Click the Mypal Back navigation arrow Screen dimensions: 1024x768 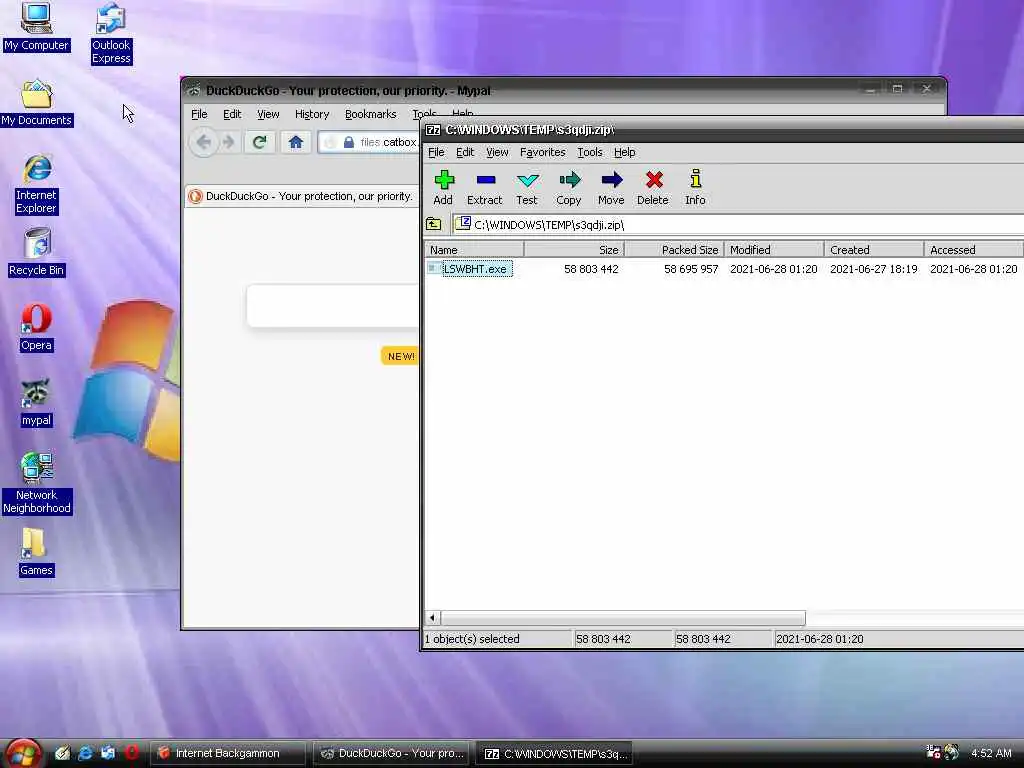204,142
